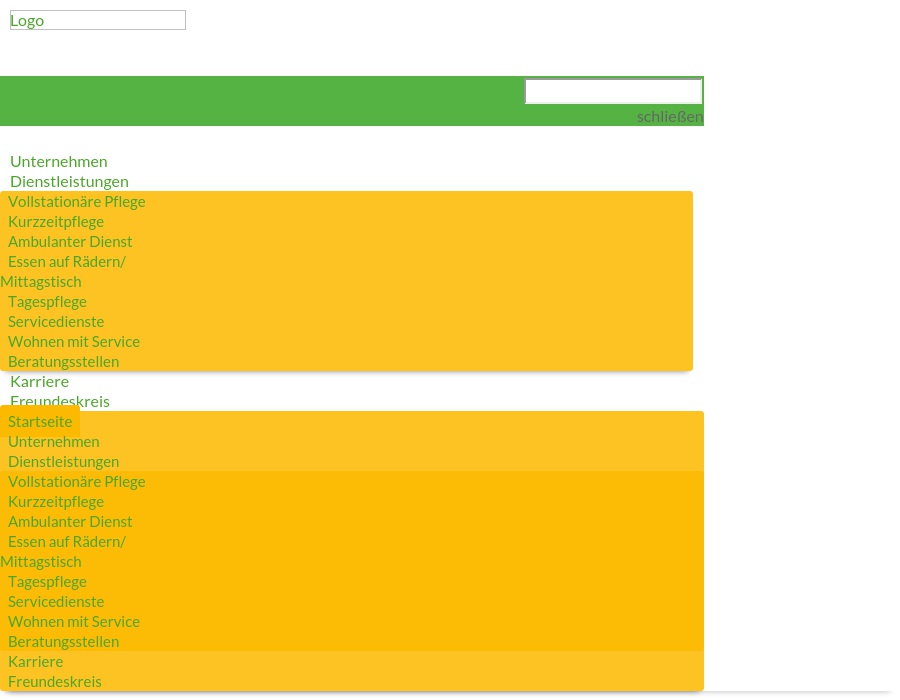The height and width of the screenshot is (700, 900).
Task: Select Vollstationäre Pflege in the upper submenu
Action: [77, 201]
